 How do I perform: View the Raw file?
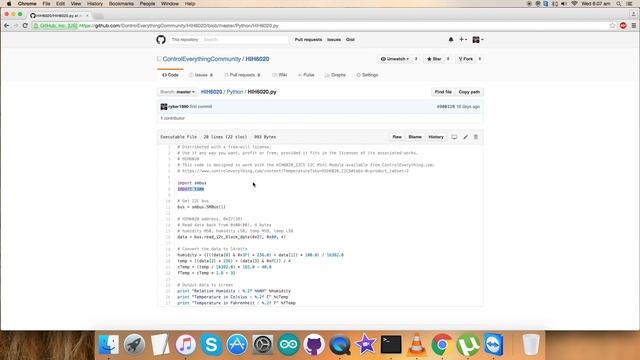click(x=397, y=137)
